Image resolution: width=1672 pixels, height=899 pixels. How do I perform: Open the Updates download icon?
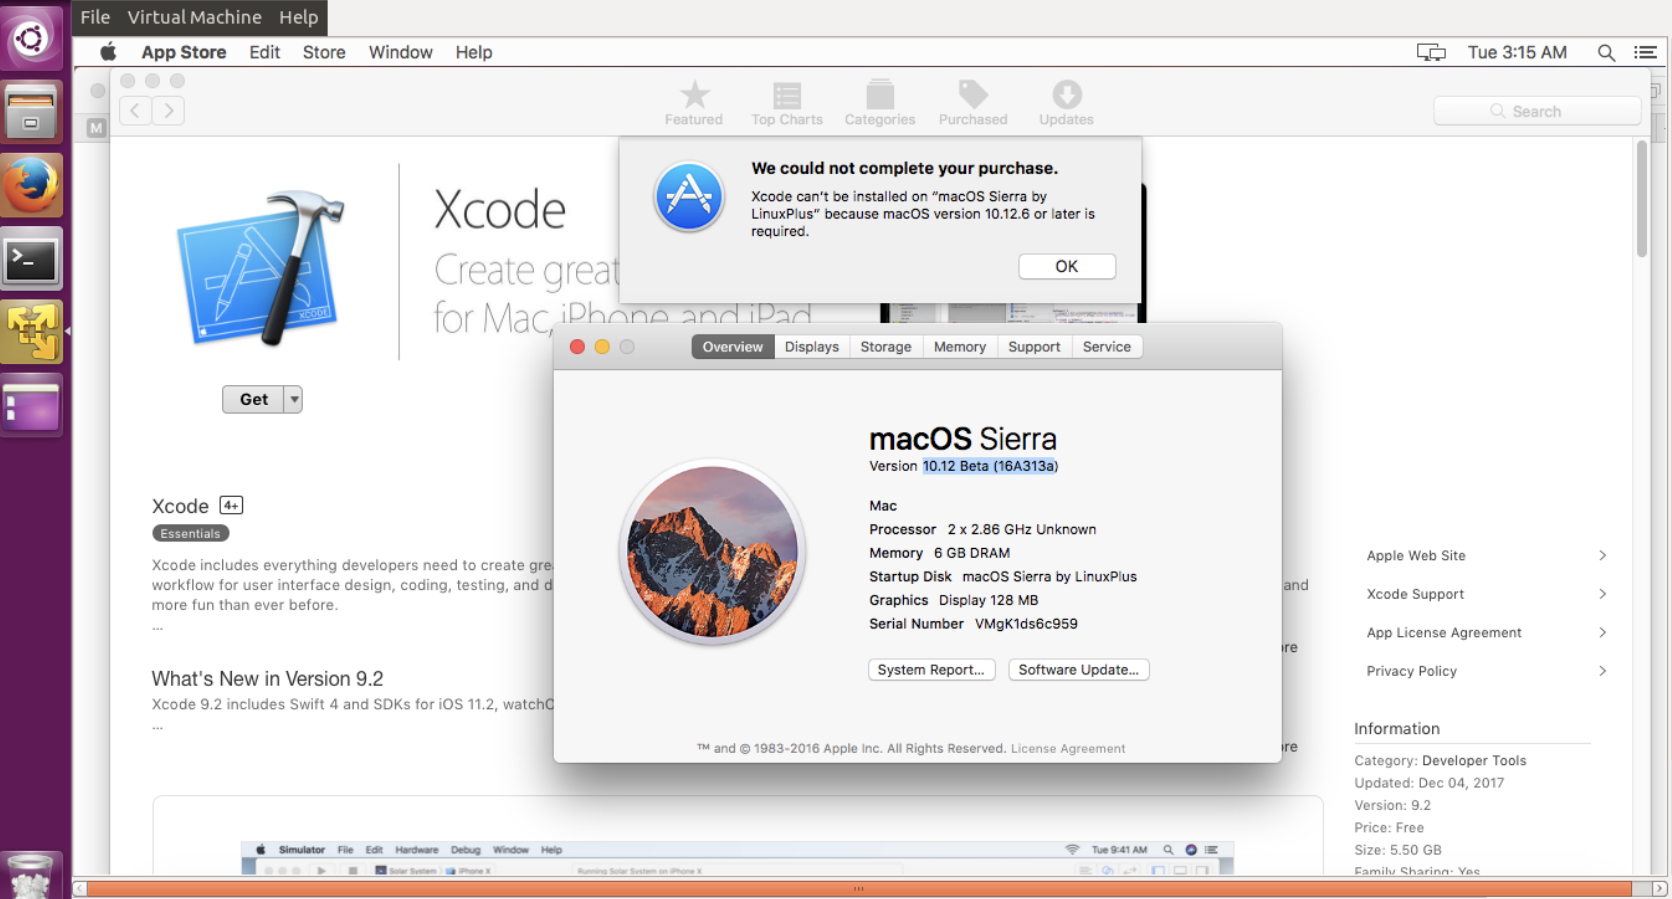pyautogui.click(x=1066, y=96)
